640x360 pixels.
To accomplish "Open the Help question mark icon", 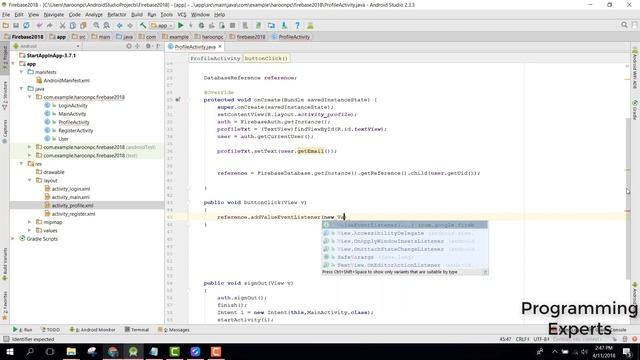I will point(298,25).
